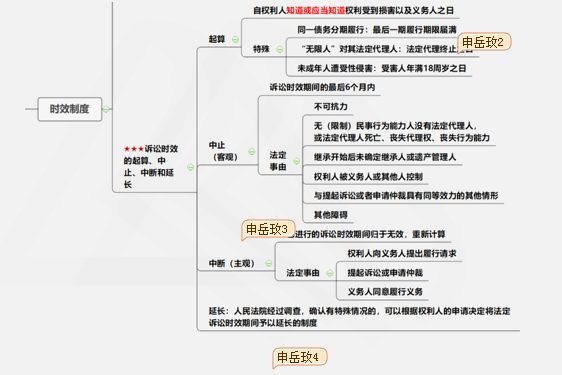Image resolution: width=562 pixels, height=375 pixels.
Task: Collapse the 法定事由 toggle under 中止
Action: point(297,161)
